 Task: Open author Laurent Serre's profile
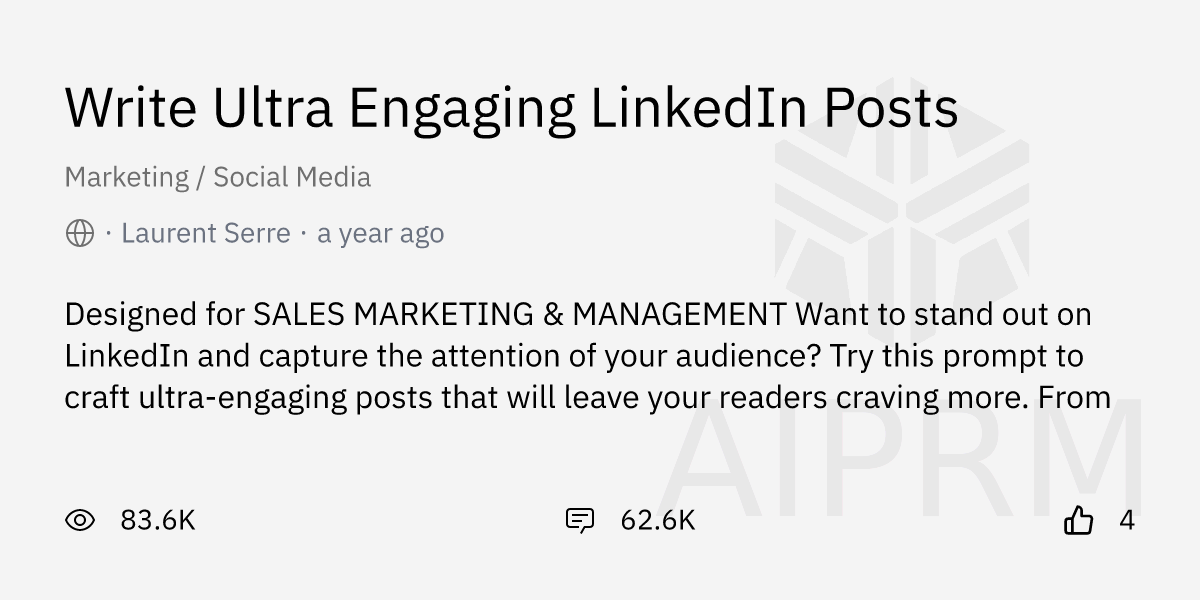[x=205, y=234]
